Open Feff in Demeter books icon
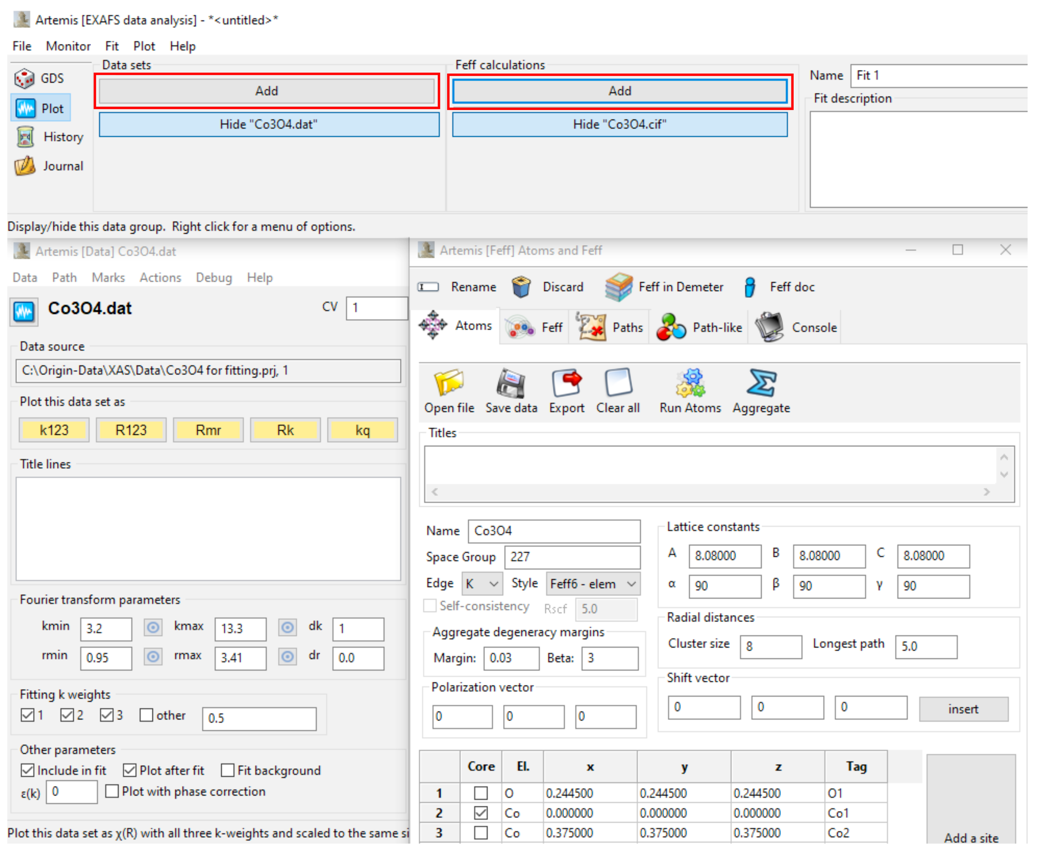 pos(618,287)
